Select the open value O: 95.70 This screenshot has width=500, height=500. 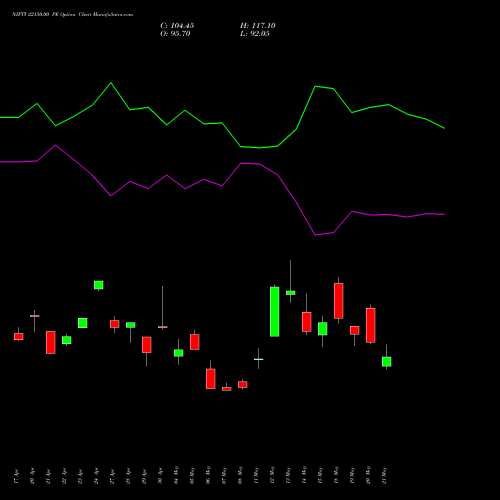point(175,34)
